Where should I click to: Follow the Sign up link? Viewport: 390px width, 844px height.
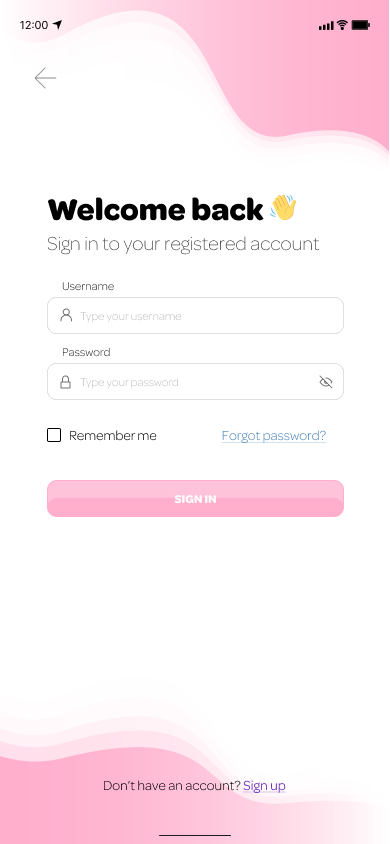pos(264,786)
